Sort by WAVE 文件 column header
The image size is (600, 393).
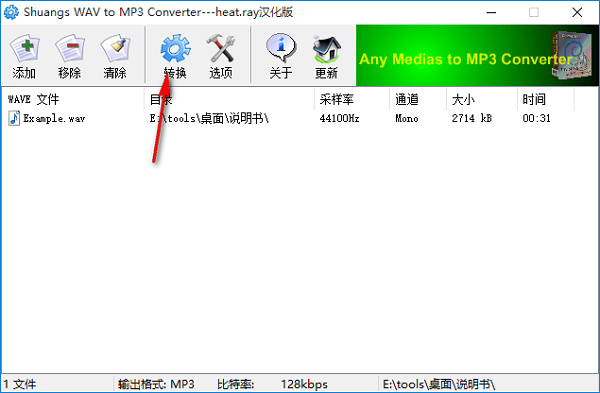[72, 99]
